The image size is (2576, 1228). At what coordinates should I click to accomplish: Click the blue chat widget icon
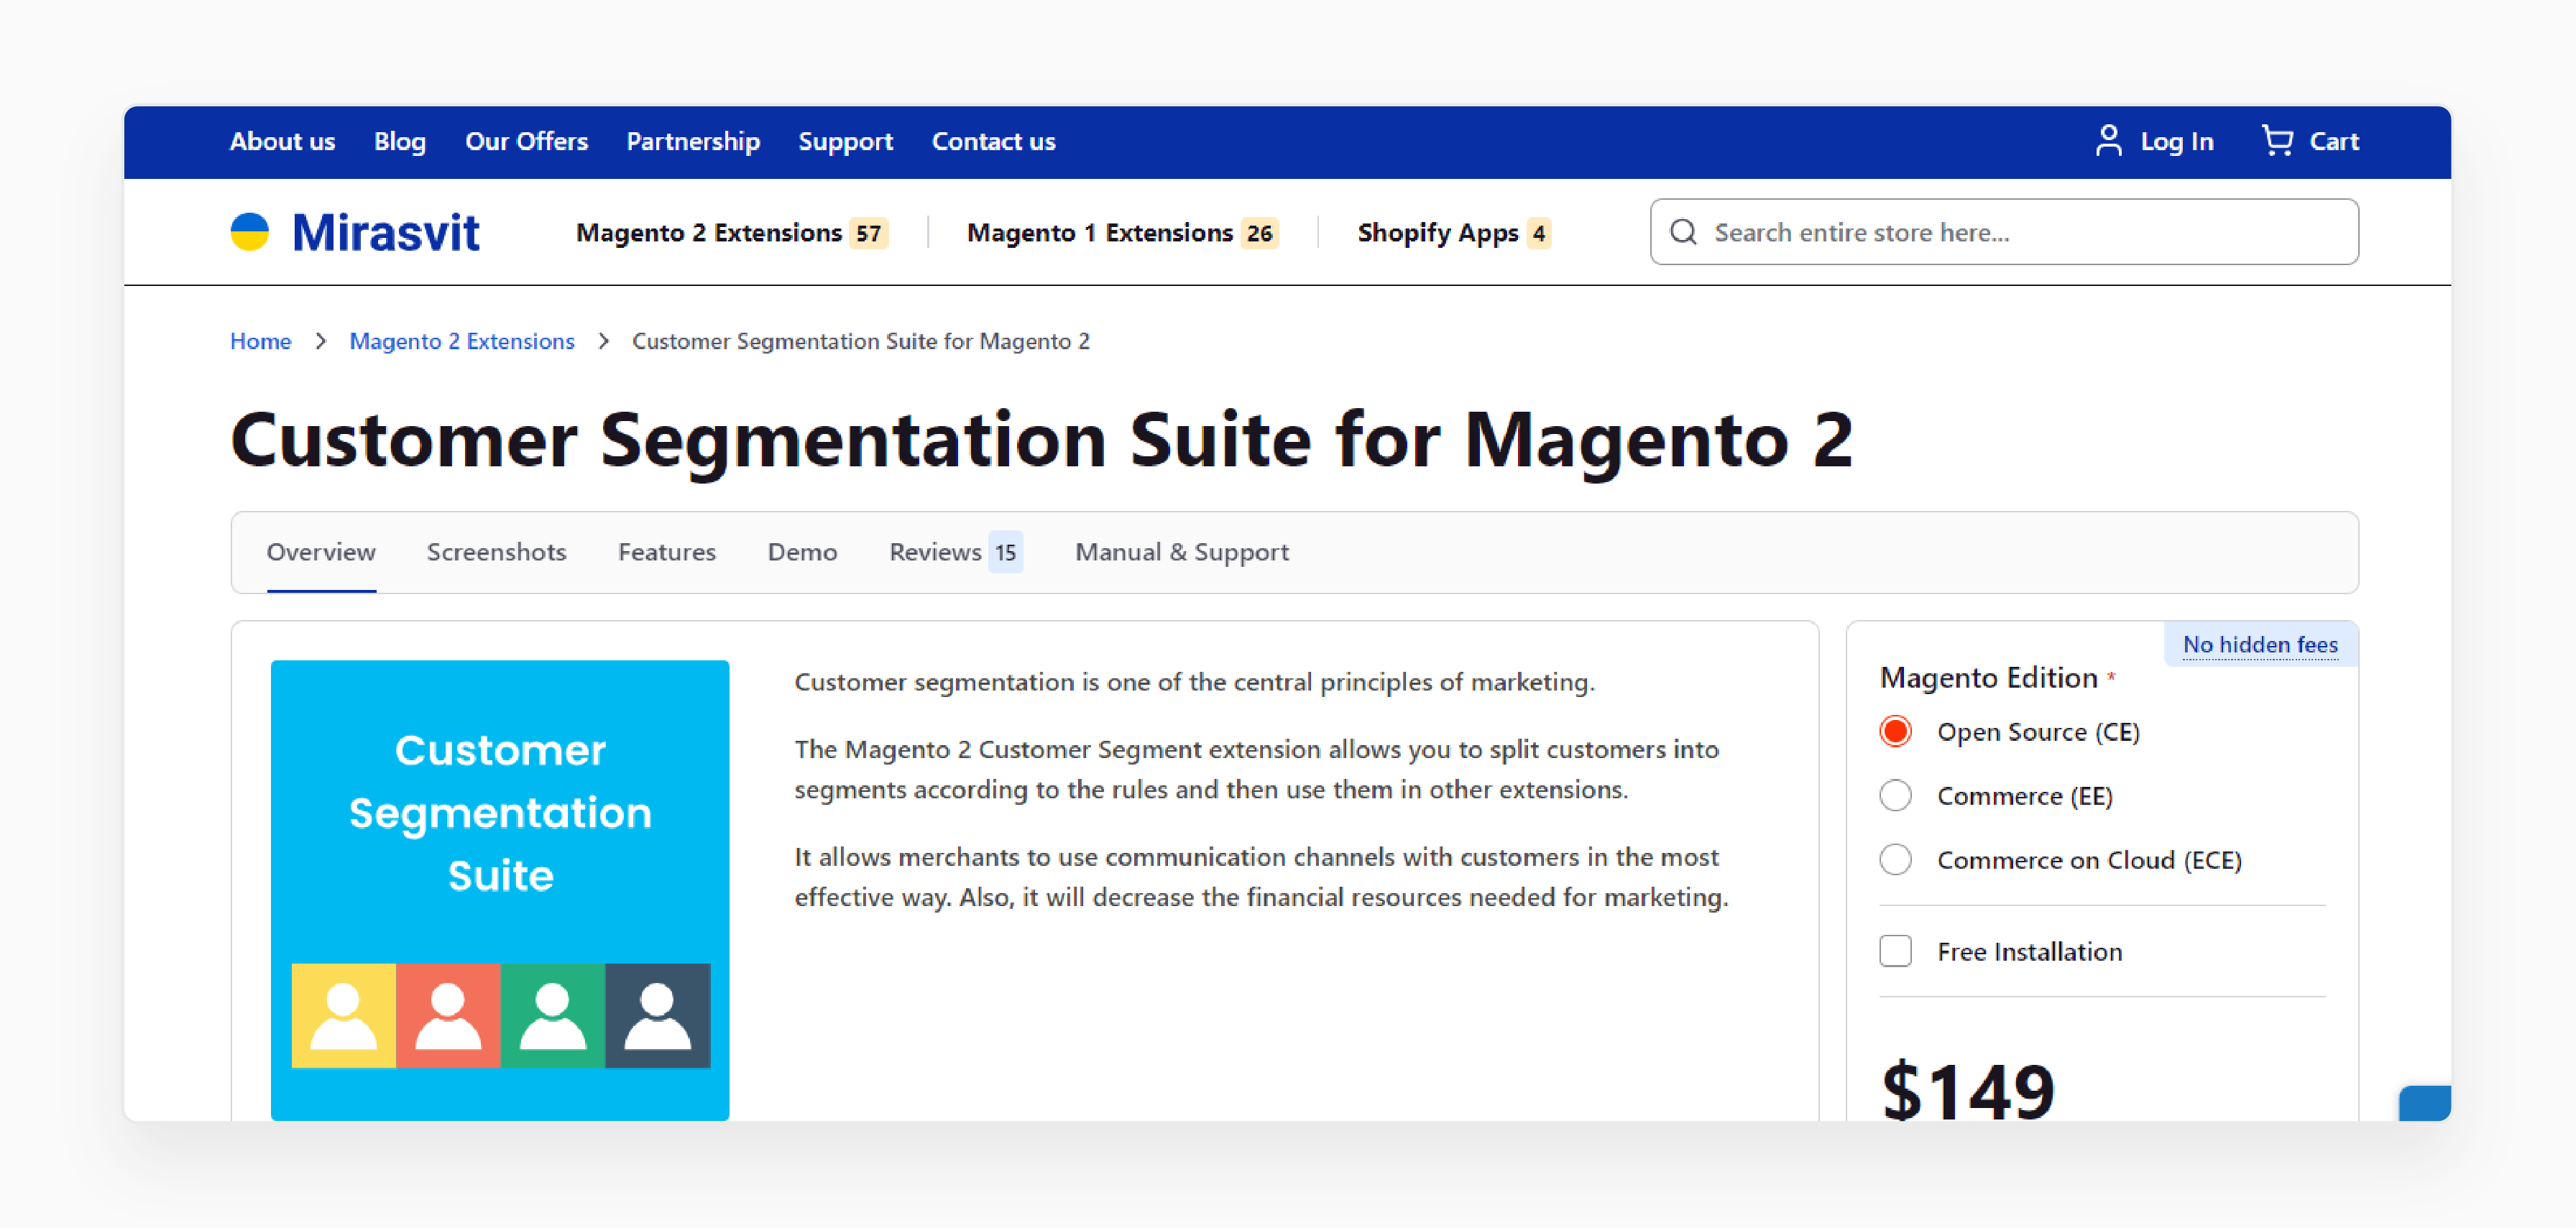(2424, 1102)
